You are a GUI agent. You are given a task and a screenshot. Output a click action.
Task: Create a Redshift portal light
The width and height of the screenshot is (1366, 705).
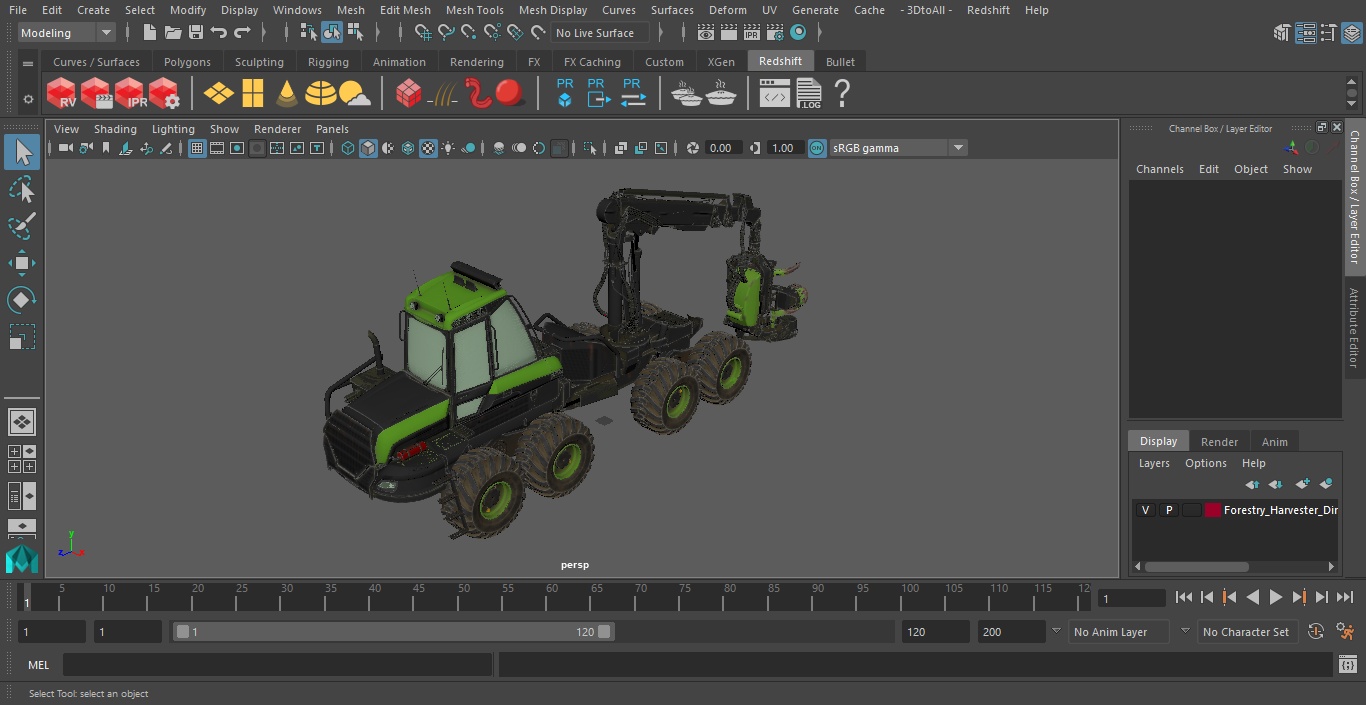point(253,94)
